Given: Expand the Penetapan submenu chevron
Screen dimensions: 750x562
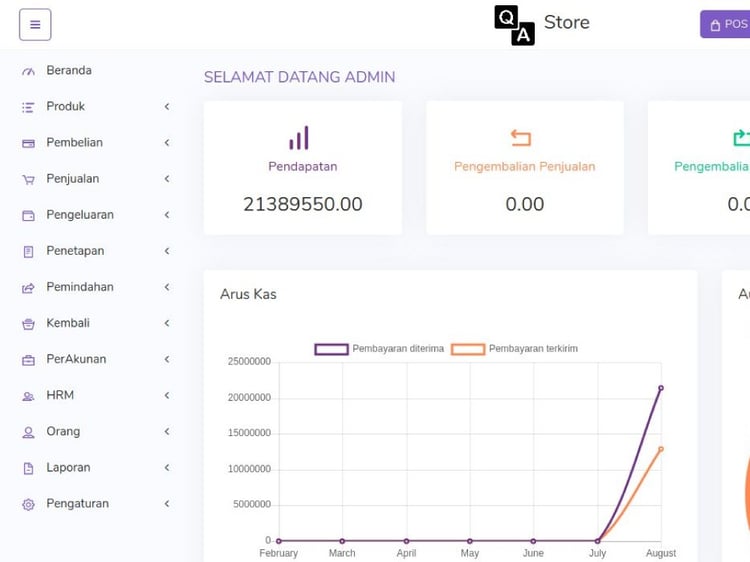Looking at the screenshot, I should click(167, 251).
